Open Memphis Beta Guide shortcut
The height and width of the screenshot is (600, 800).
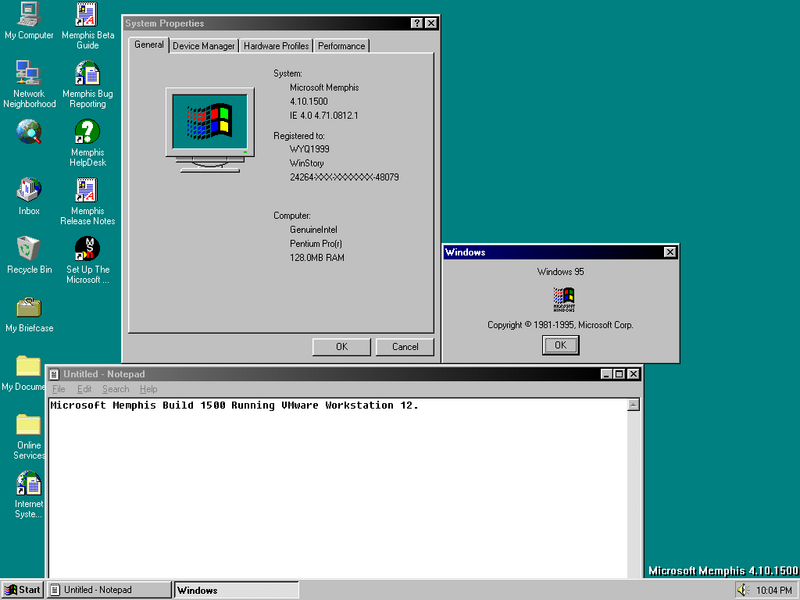point(87,16)
